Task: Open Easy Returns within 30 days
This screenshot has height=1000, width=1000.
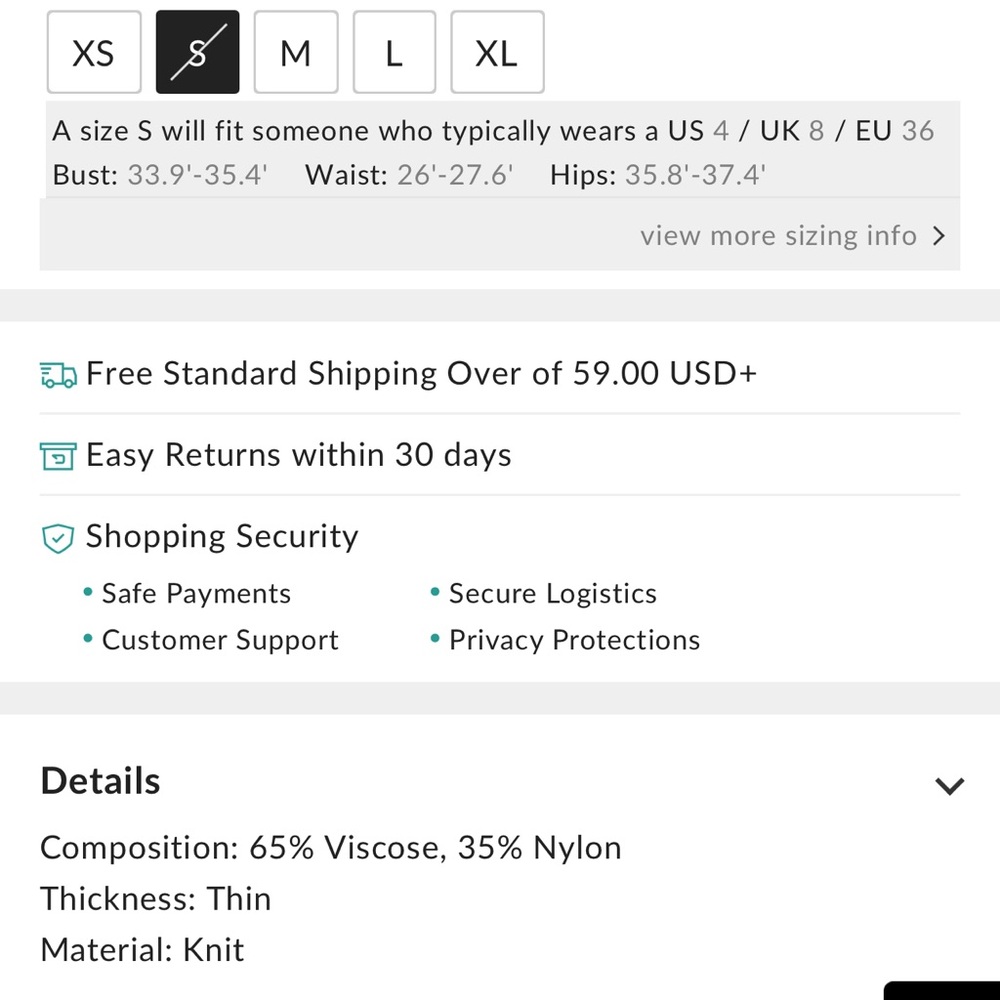Action: click(298, 456)
